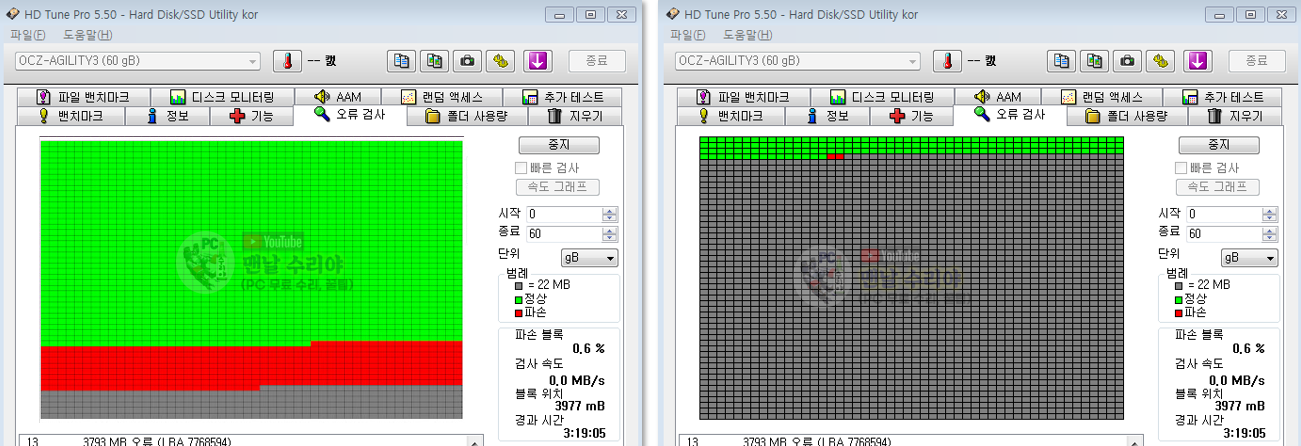This screenshot has width=1301, height=446.
Task: Open 파일(F) menu in left window
Action: pyautogui.click(x=29, y=34)
